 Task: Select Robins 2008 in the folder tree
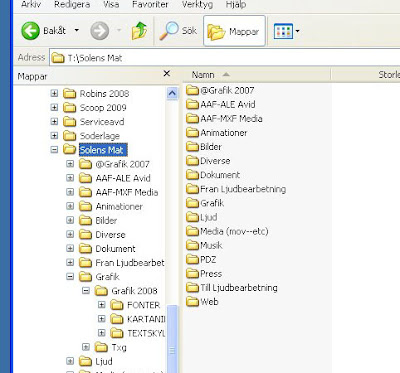(x=104, y=94)
